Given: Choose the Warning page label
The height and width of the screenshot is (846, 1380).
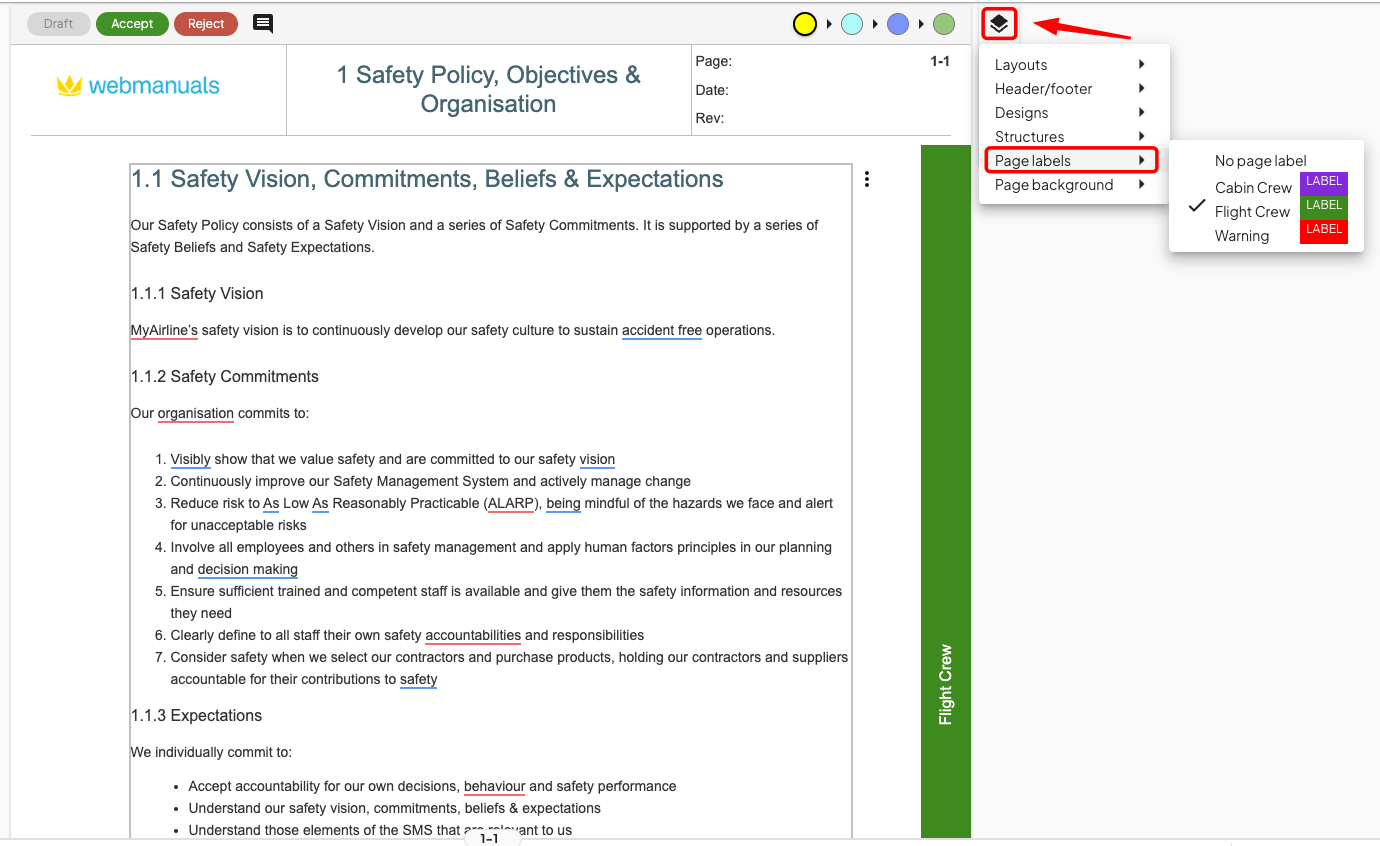Looking at the screenshot, I should tap(1242, 236).
